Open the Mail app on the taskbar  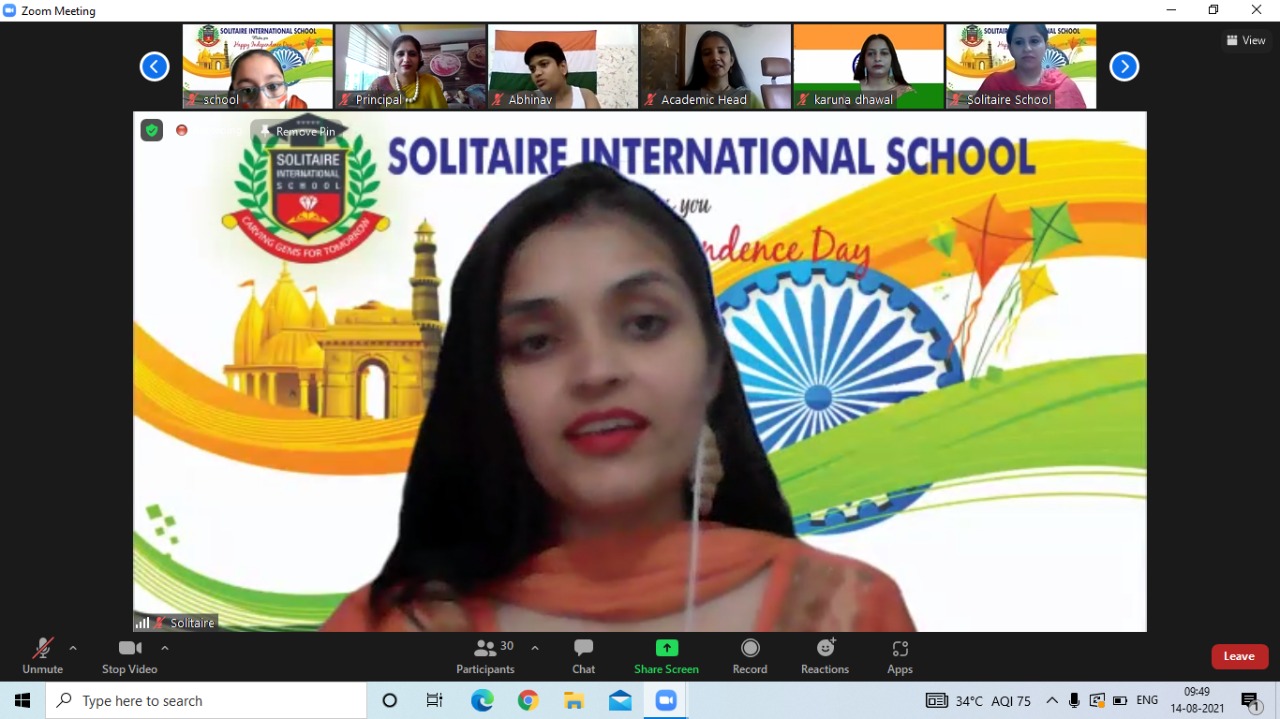click(x=620, y=701)
